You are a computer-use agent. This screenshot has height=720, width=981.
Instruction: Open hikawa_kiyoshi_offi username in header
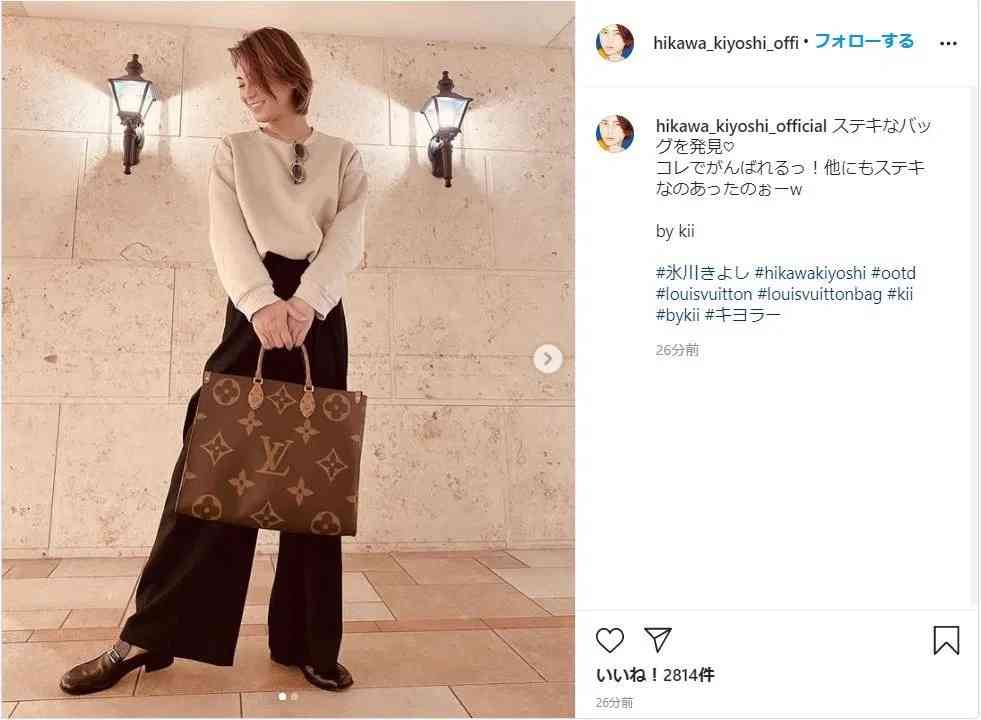tap(726, 43)
